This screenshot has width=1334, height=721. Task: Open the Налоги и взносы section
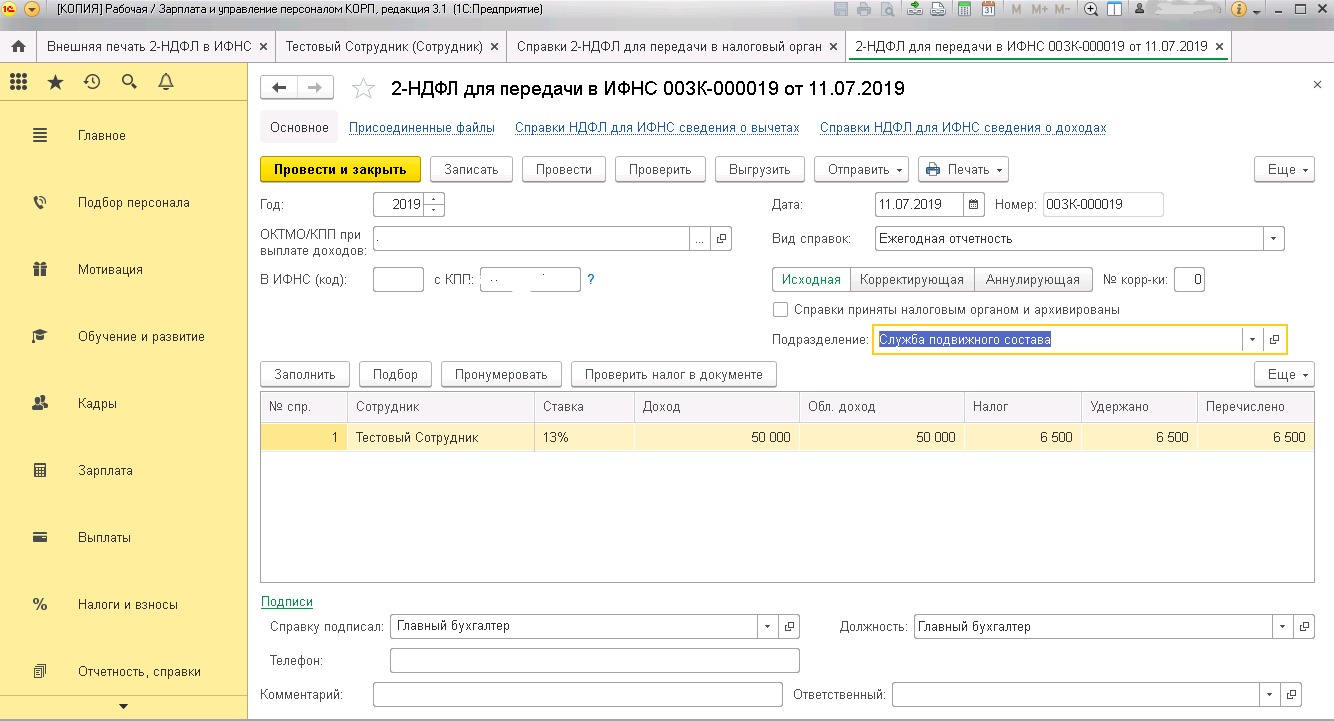click(x=128, y=605)
